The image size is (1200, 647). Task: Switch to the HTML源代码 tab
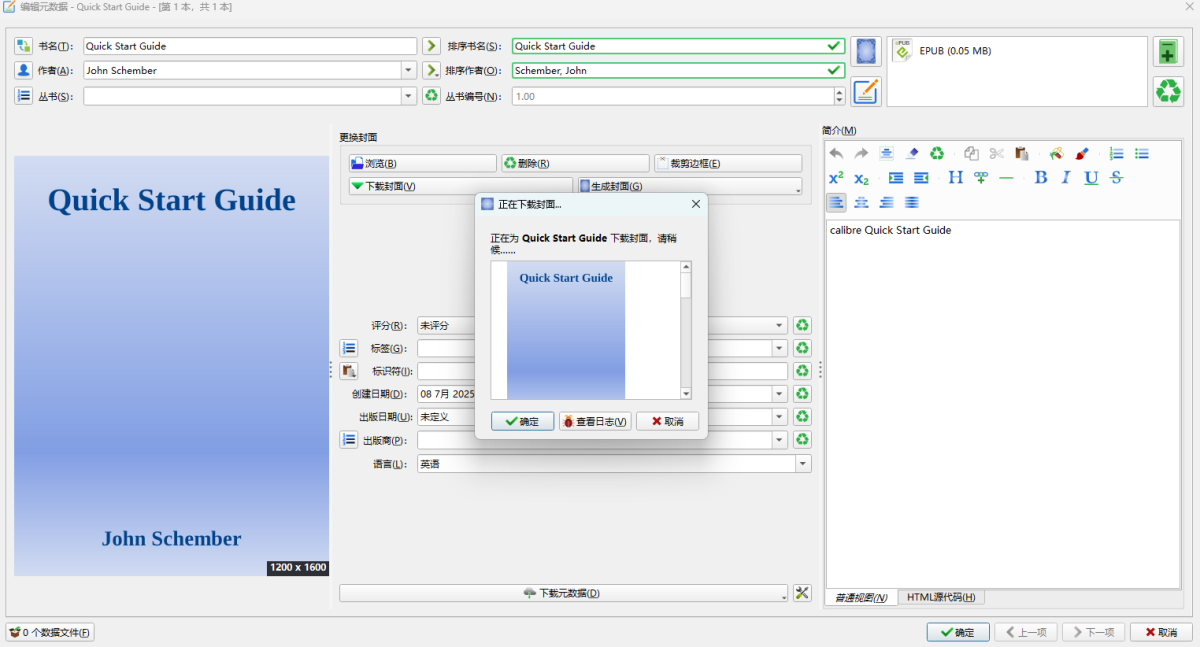pos(940,597)
